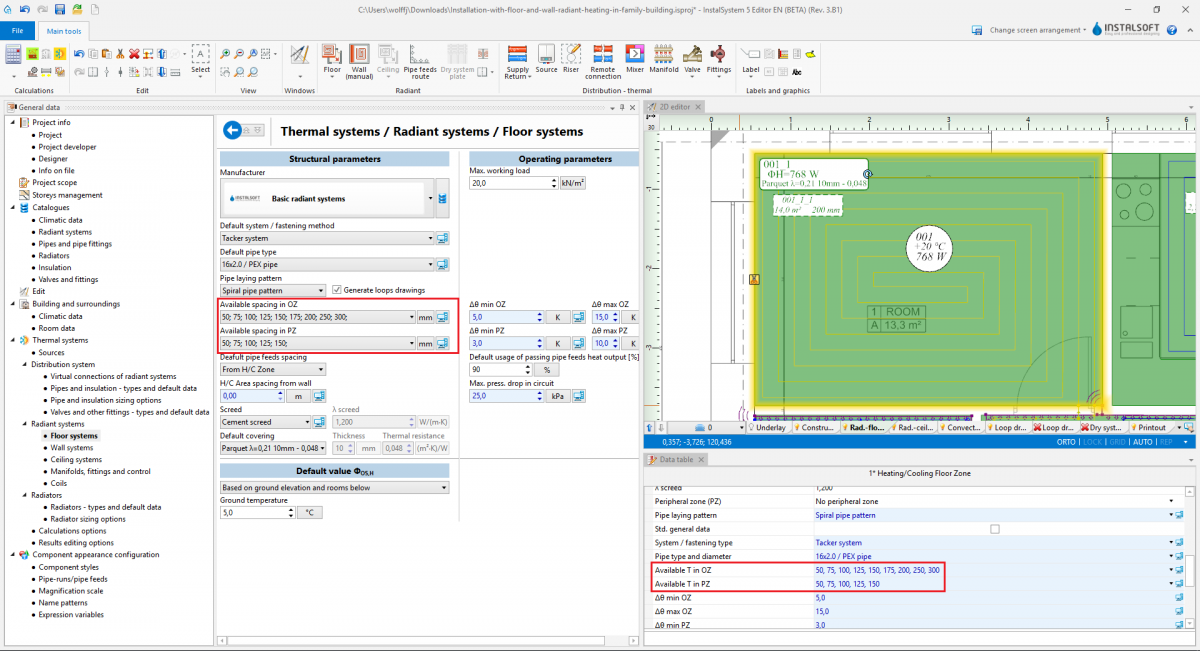Open Wall systems in the tree

pos(71,448)
